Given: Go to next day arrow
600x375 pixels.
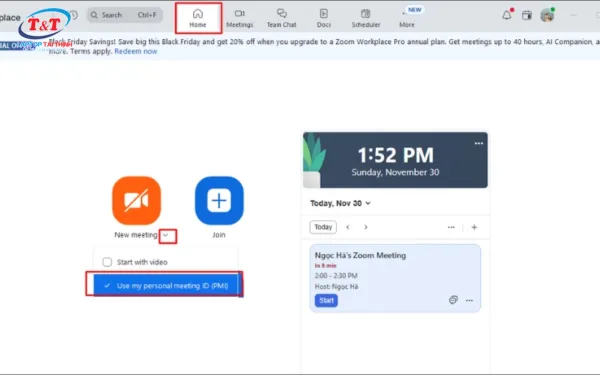Looking at the screenshot, I should (x=366, y=227).
